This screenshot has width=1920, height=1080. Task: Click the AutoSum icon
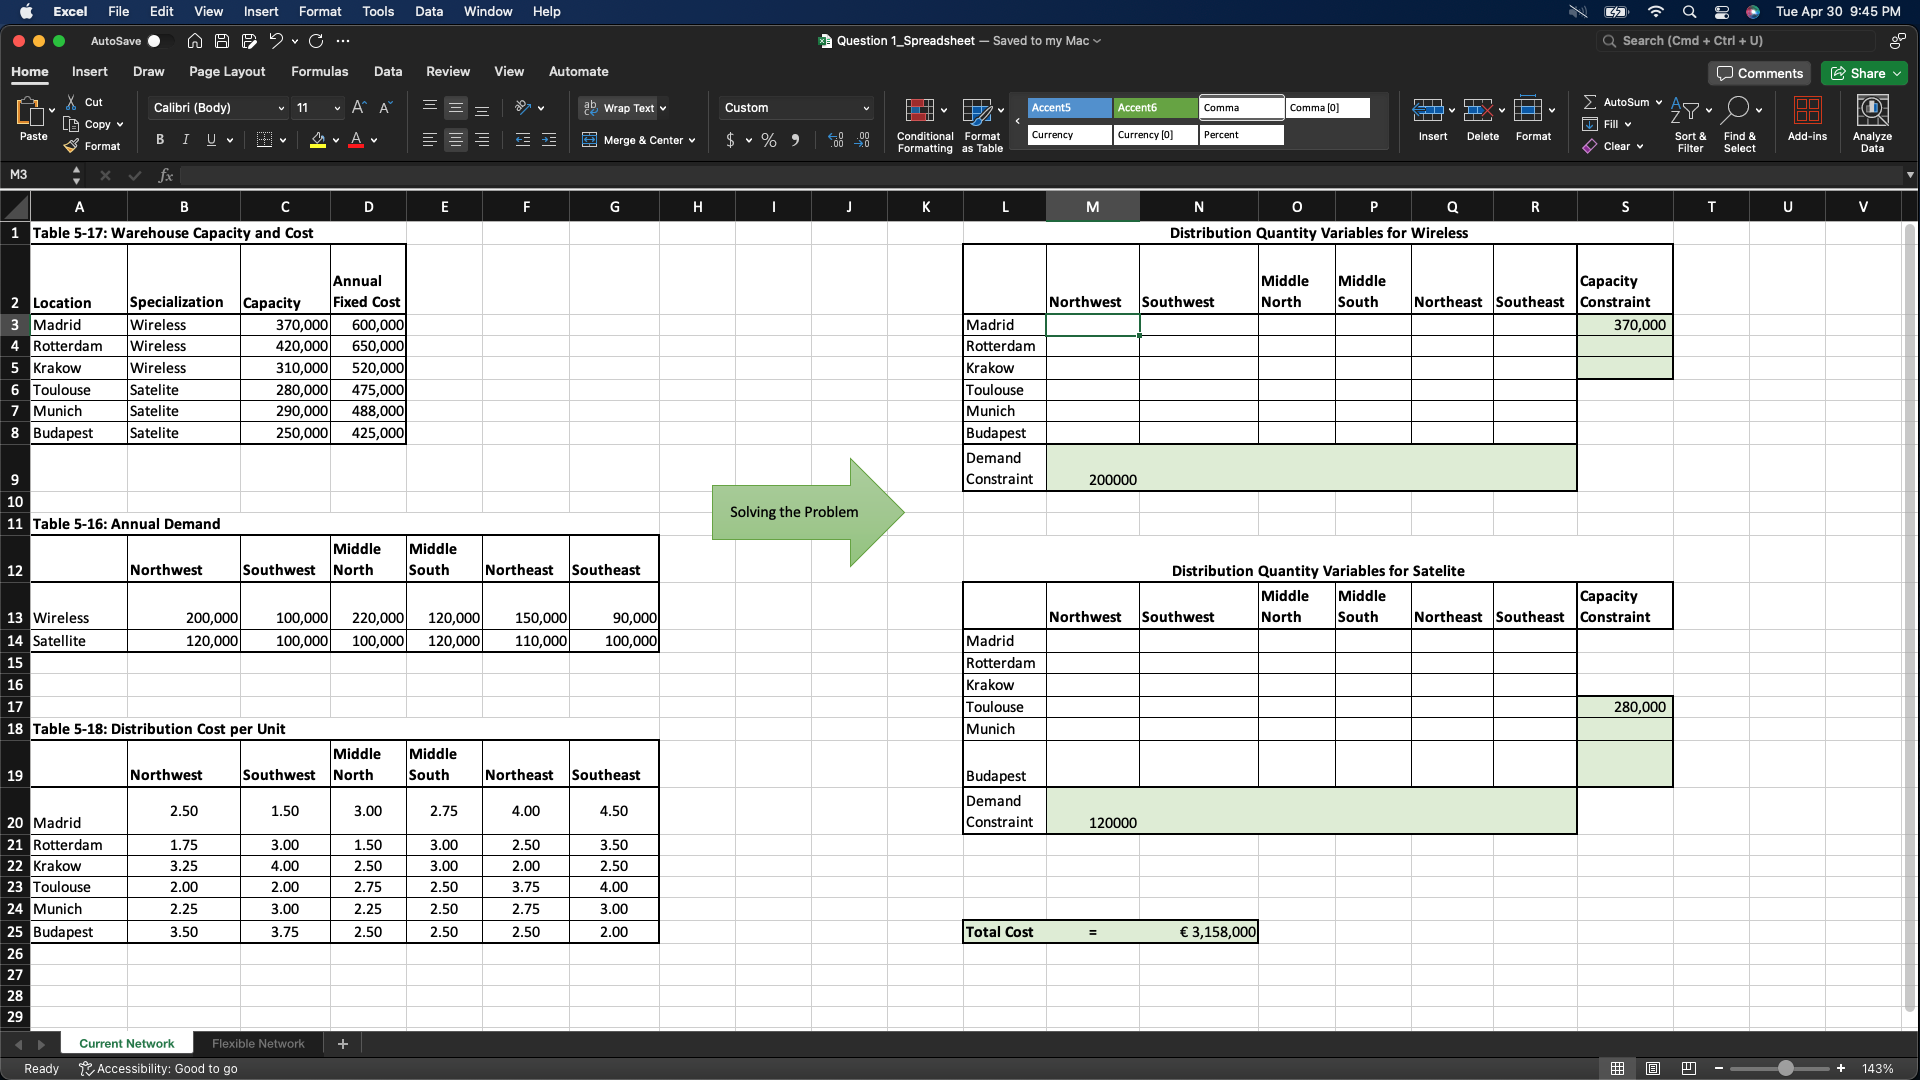(x=1590, y=101)
